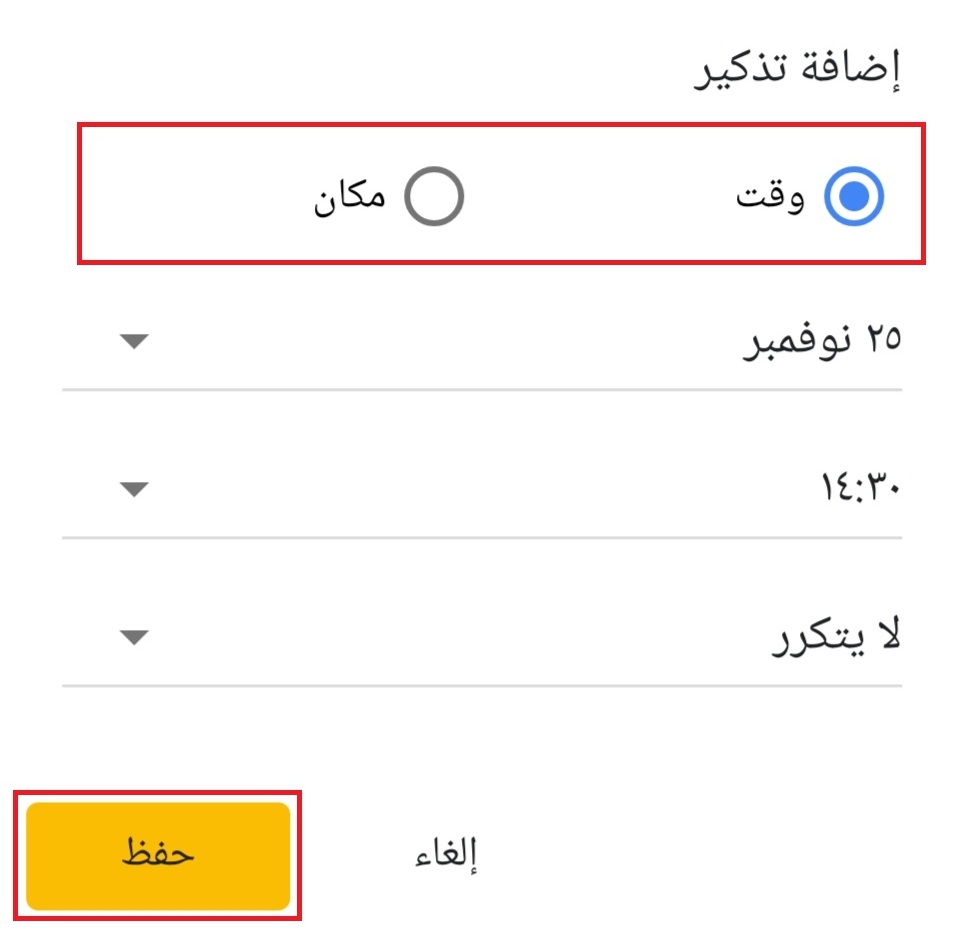
Task: Click the underline below the date field
Action: [482, 389]
